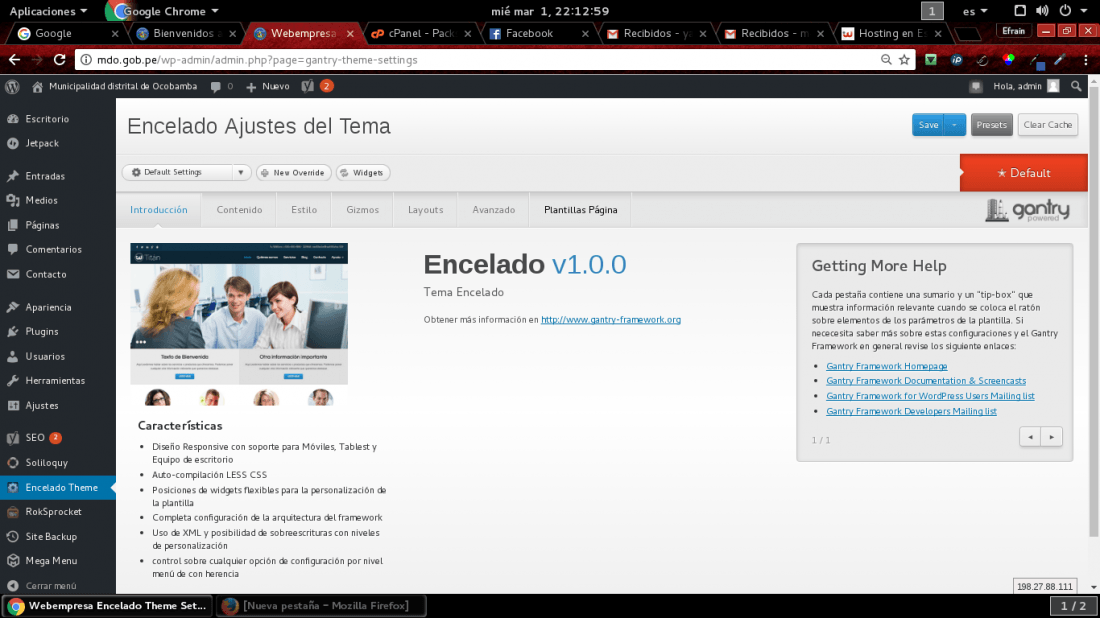Click the previous tip arrow in help box

point(1030,437)
